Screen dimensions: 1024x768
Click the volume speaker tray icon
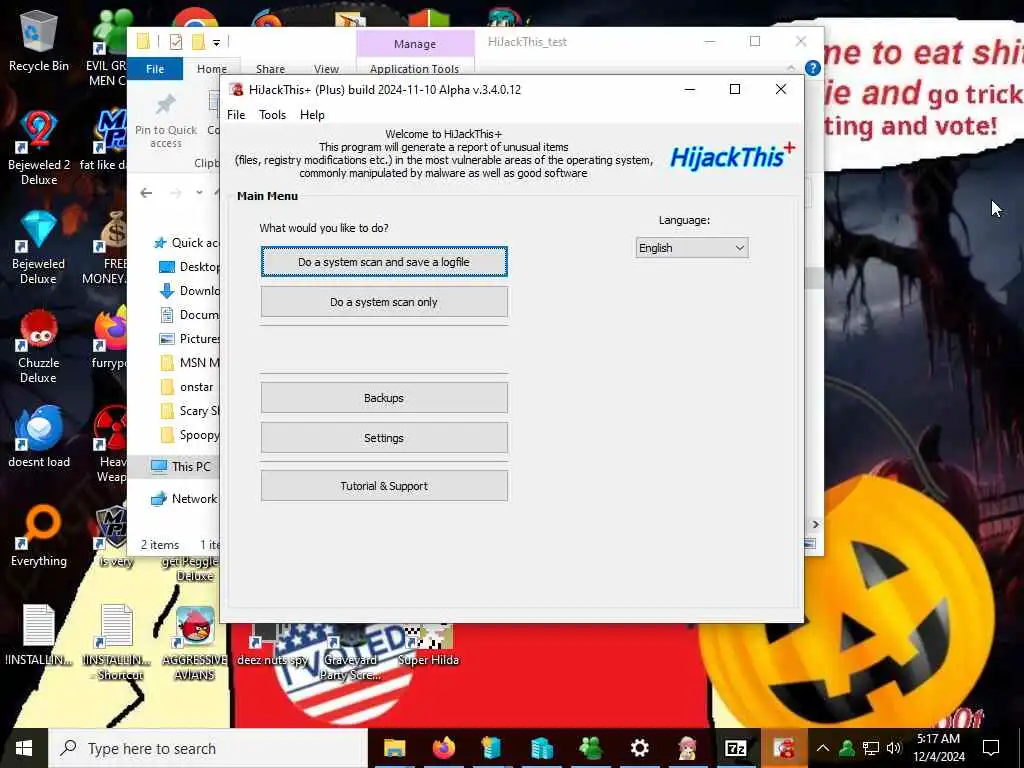pos(893,748)
